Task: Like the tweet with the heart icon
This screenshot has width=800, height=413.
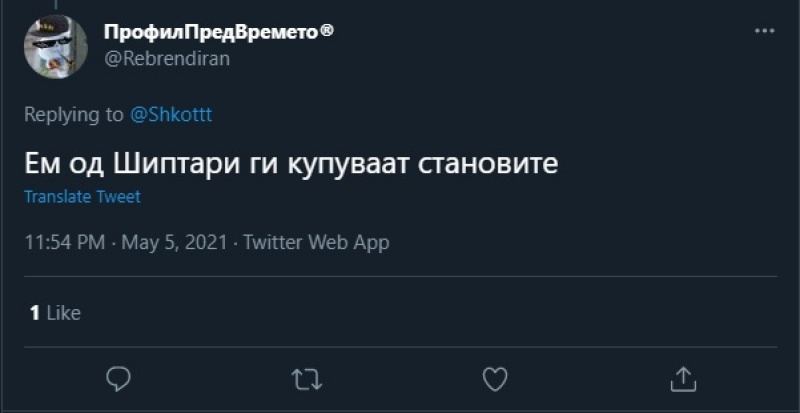Action: pos(494,378)
